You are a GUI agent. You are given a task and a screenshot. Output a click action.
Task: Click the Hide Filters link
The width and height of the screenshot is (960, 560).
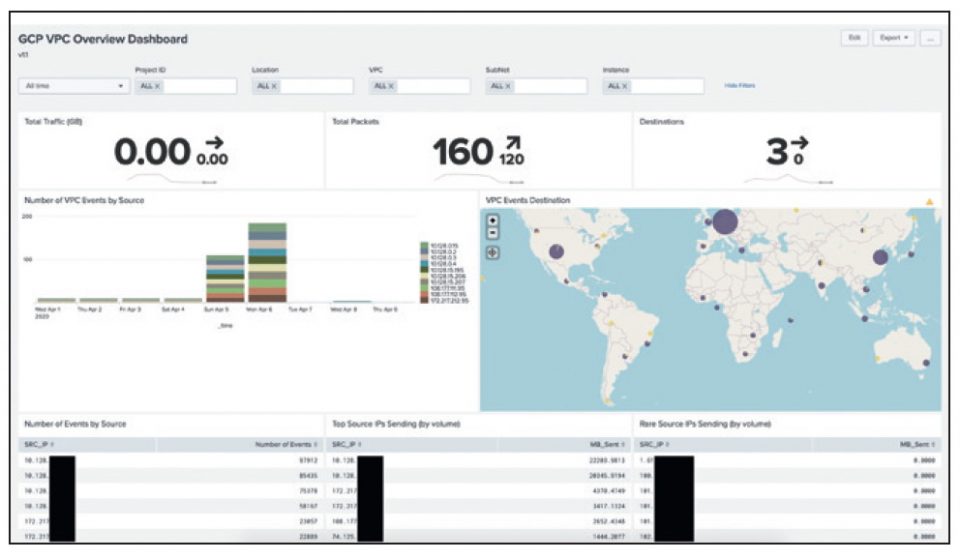[x=740, y=86]
